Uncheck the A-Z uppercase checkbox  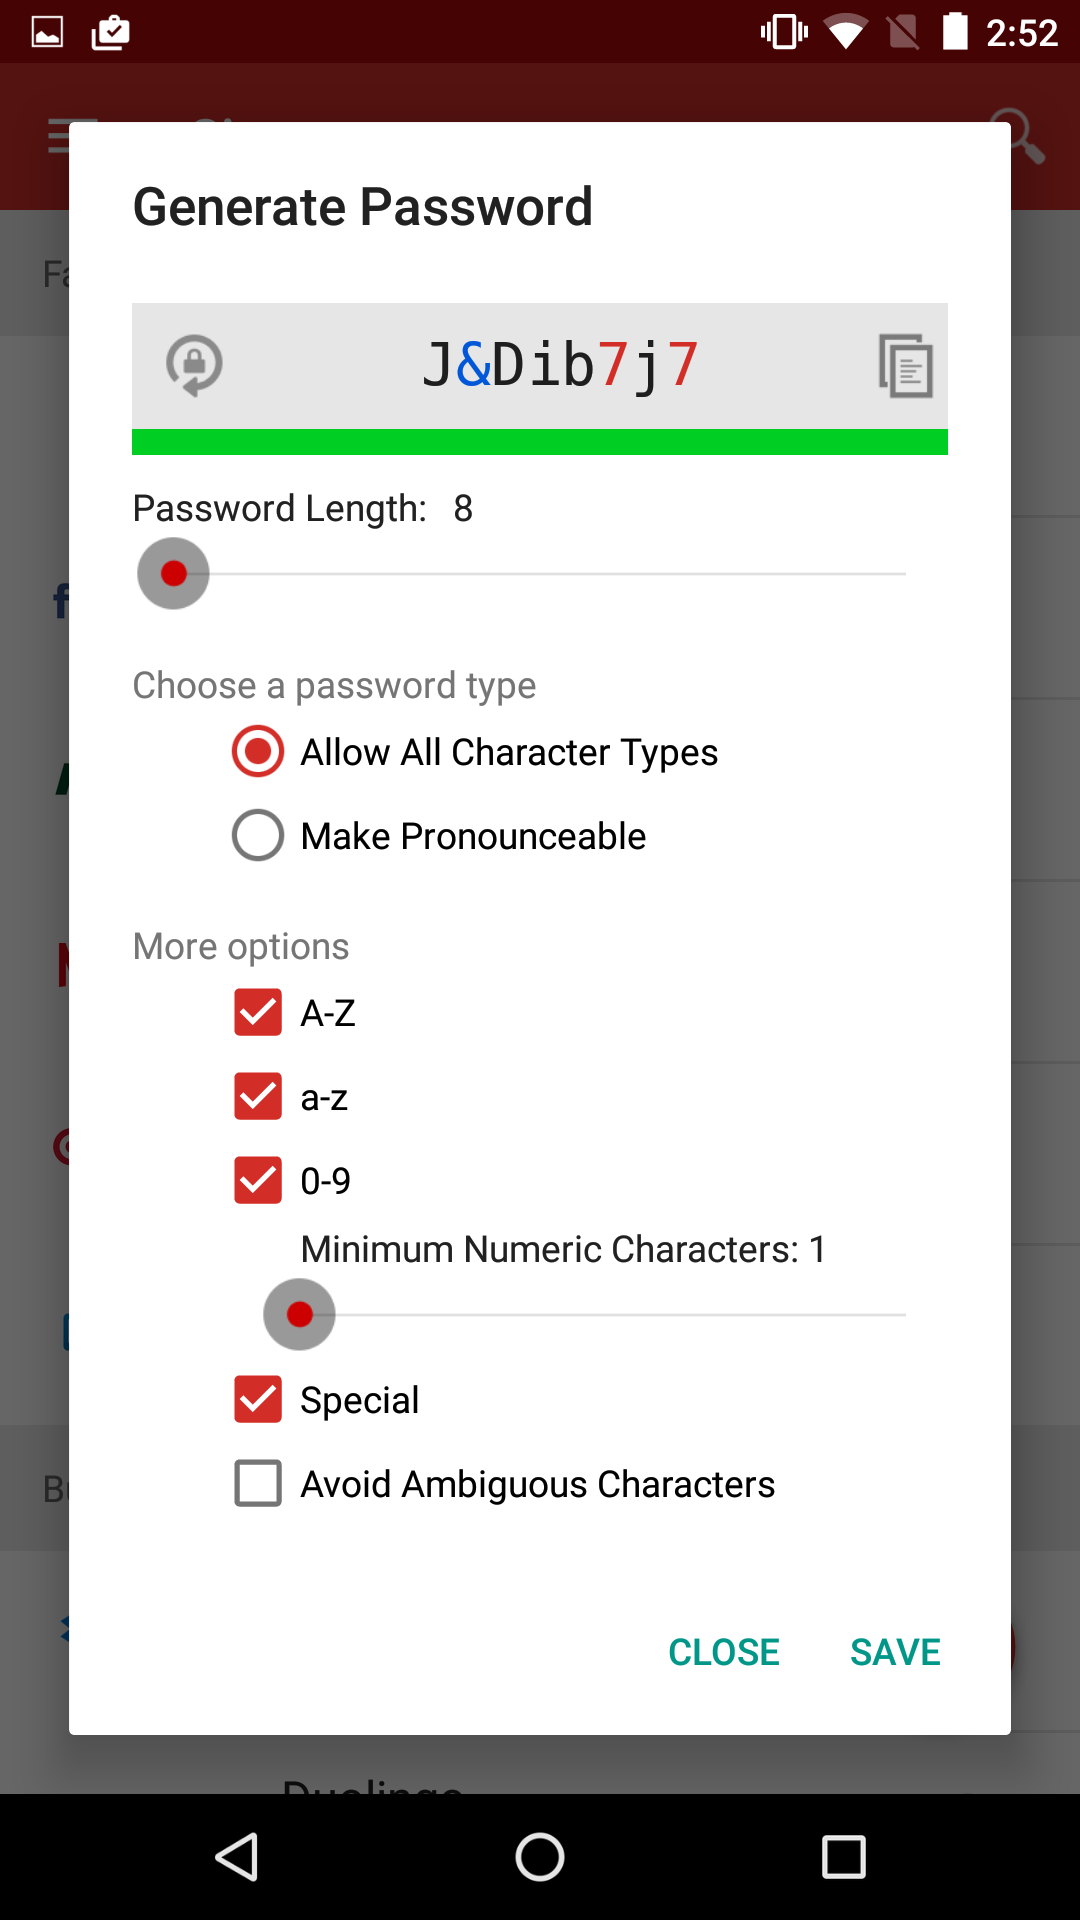(x=258, y=1012)
